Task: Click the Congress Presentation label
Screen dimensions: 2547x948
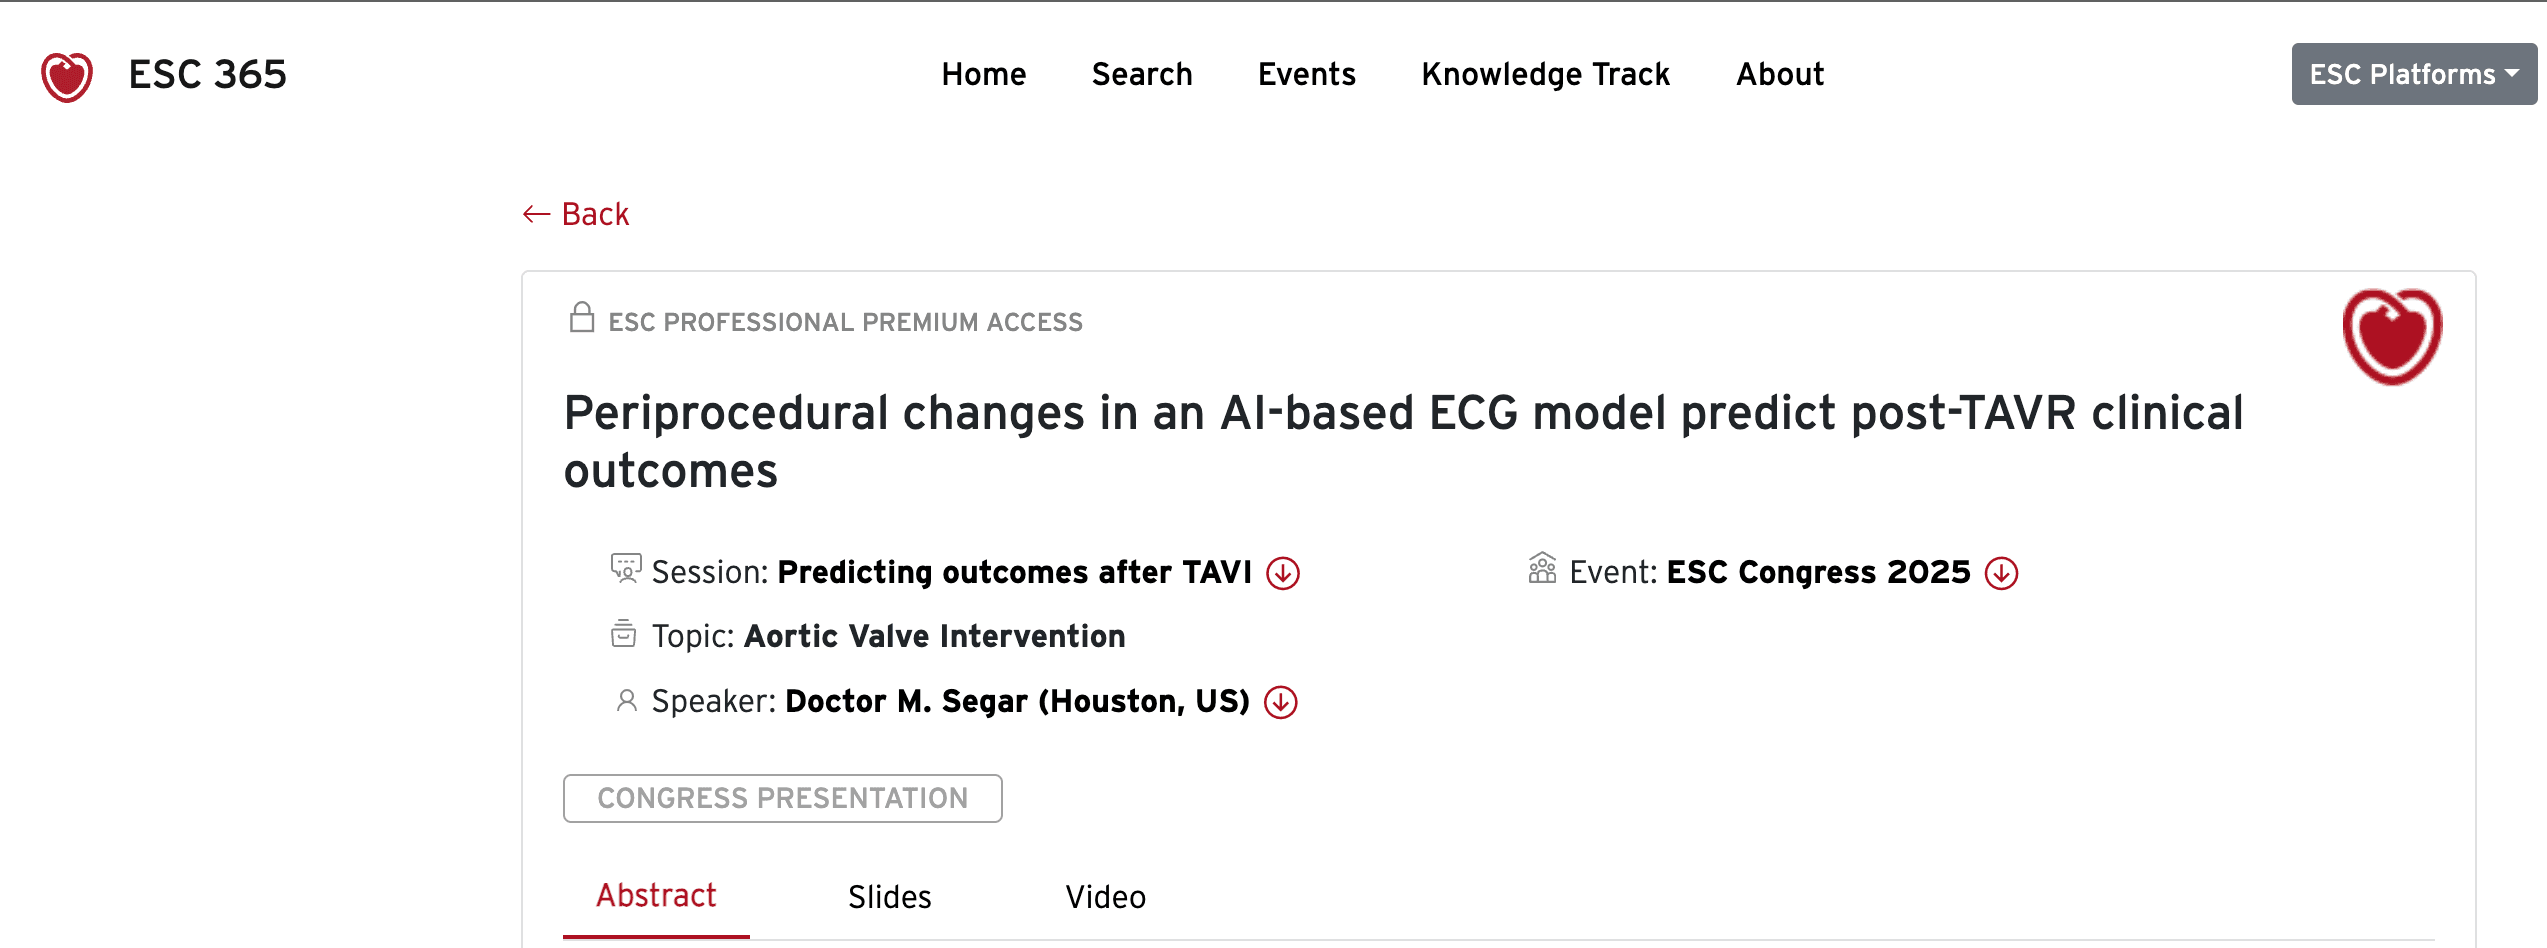Action: tap(783, 798)
